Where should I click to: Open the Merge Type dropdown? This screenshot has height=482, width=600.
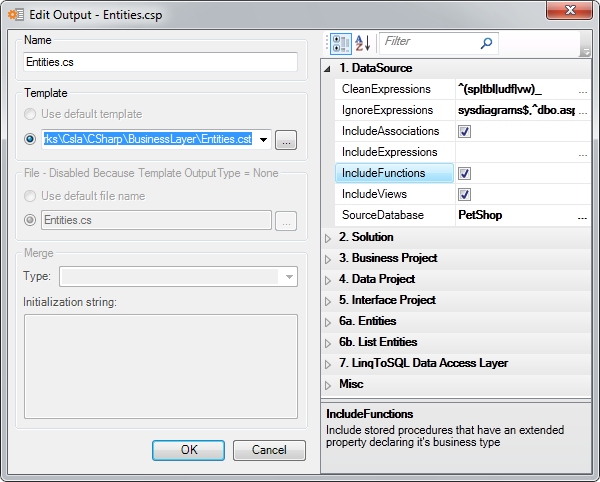[290, 277]
